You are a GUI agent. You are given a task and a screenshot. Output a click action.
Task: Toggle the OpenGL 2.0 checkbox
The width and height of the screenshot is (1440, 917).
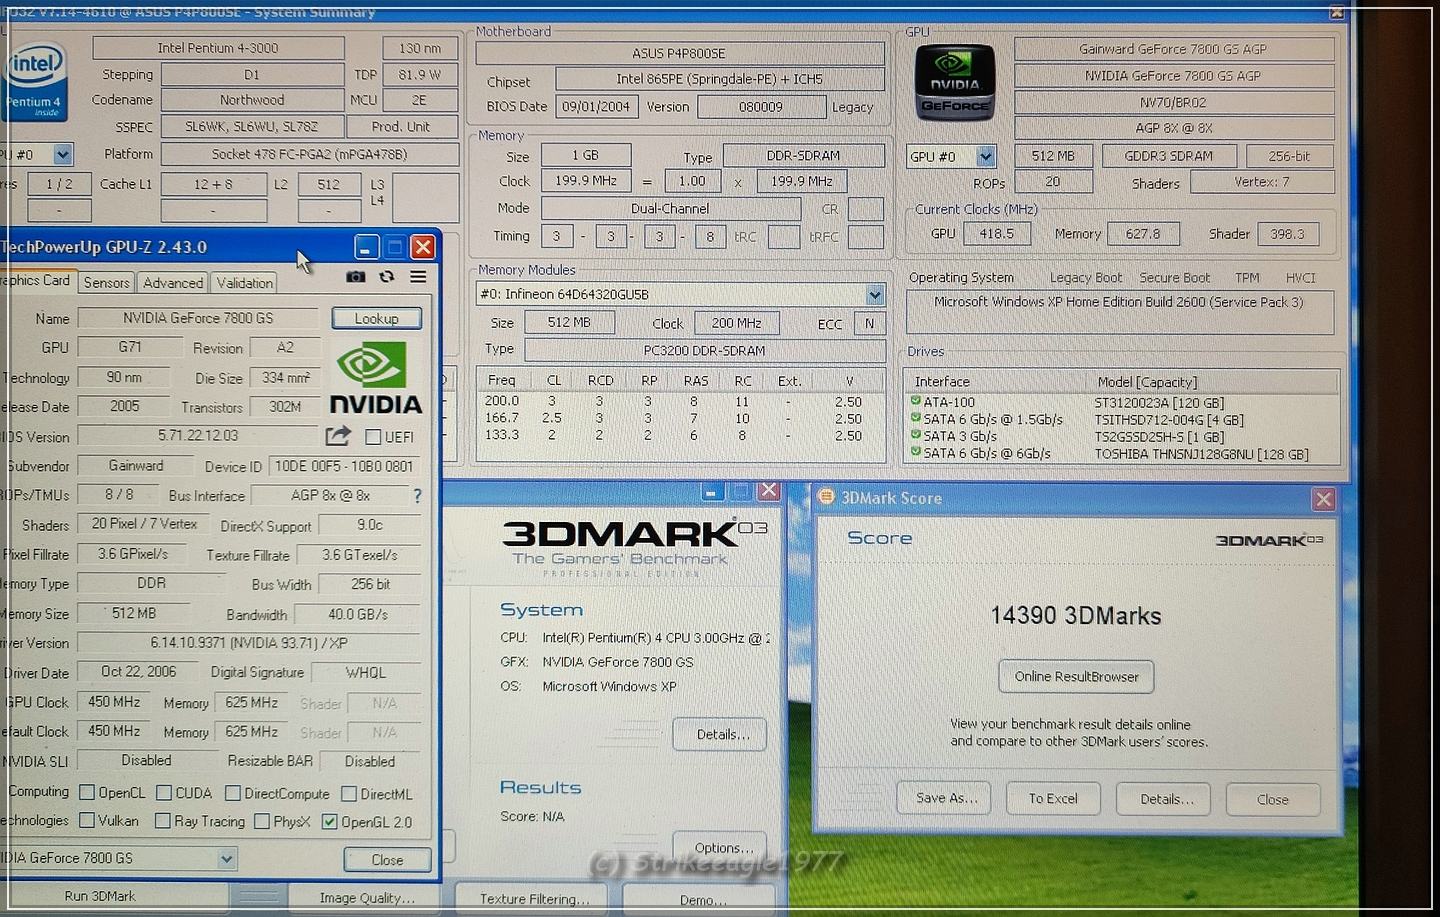coord(329,822)
